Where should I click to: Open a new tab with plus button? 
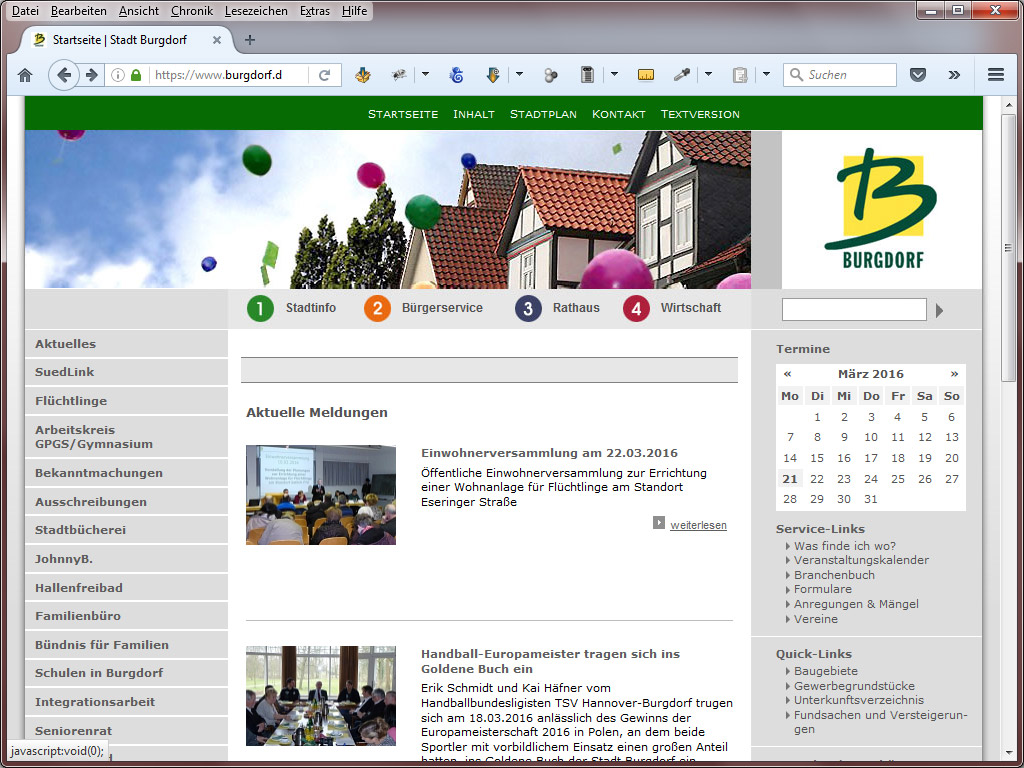[249, 40]
